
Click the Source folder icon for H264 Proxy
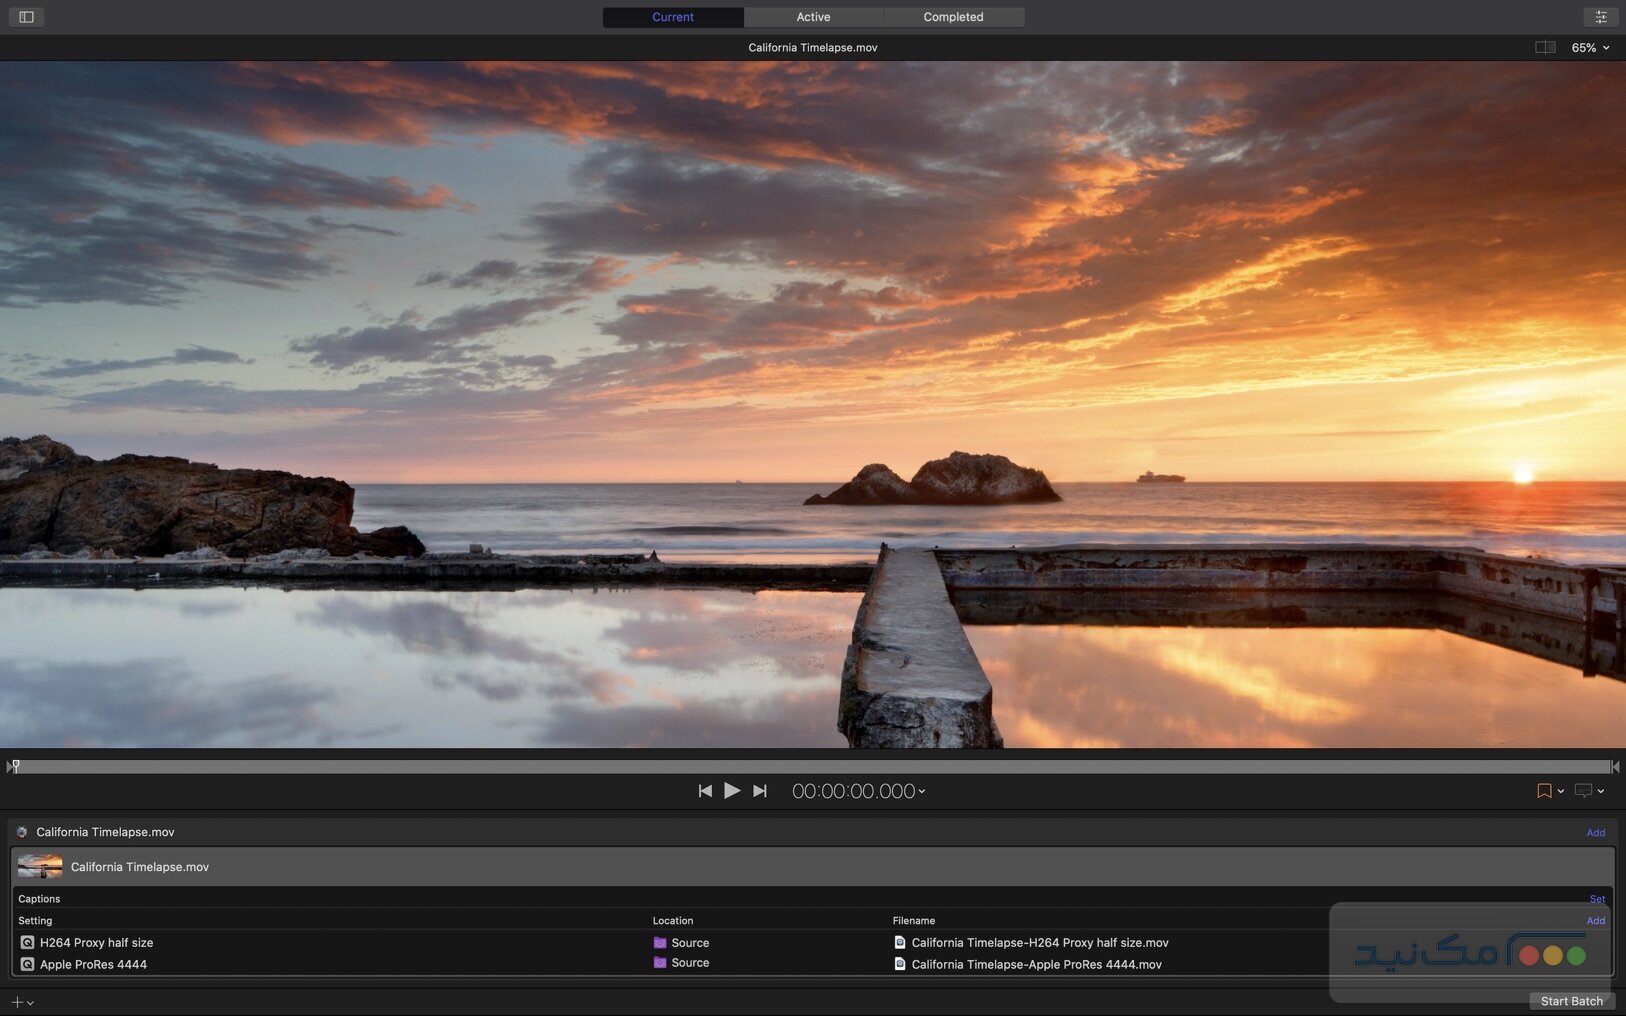(660, 943)
